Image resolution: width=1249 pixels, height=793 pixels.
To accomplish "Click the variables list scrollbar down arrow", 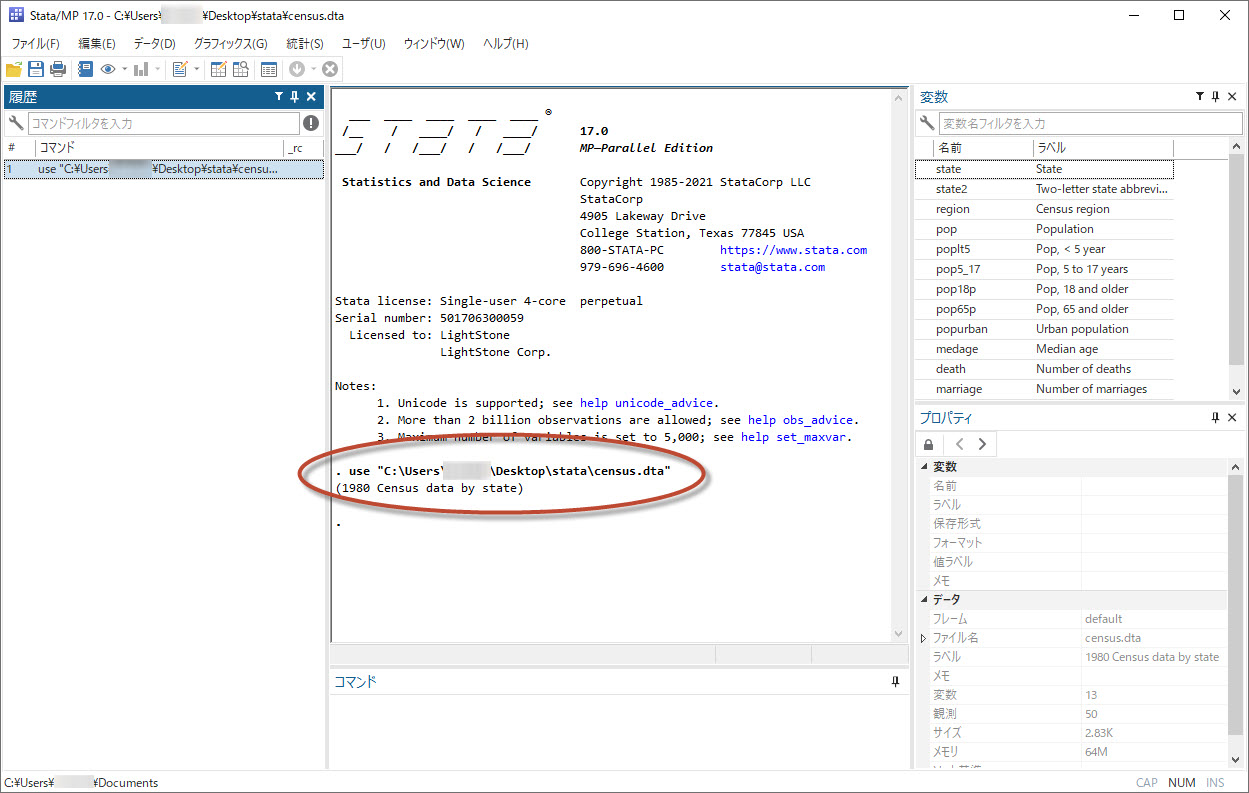I will click(x=1237, y=391).
